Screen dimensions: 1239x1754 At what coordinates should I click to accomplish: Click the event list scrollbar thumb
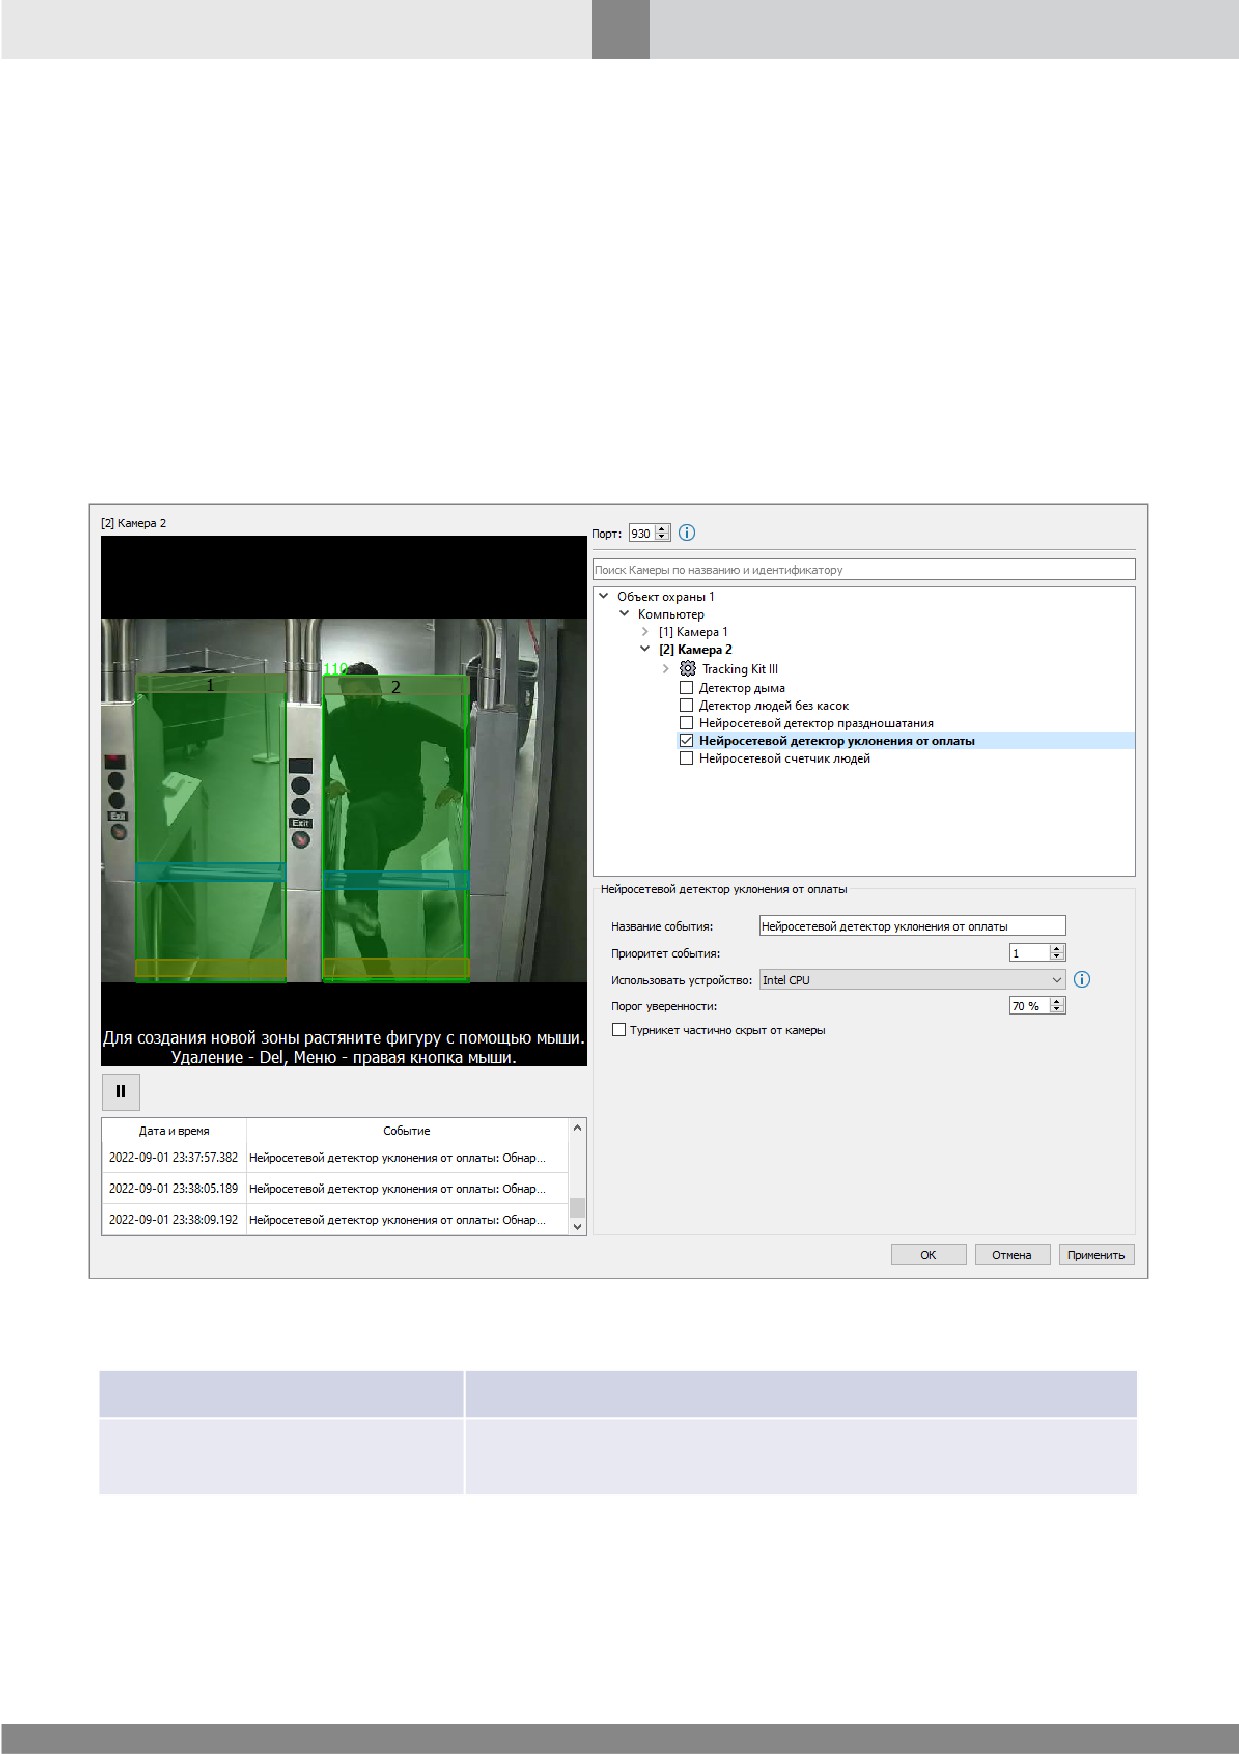pos(577,1207)
